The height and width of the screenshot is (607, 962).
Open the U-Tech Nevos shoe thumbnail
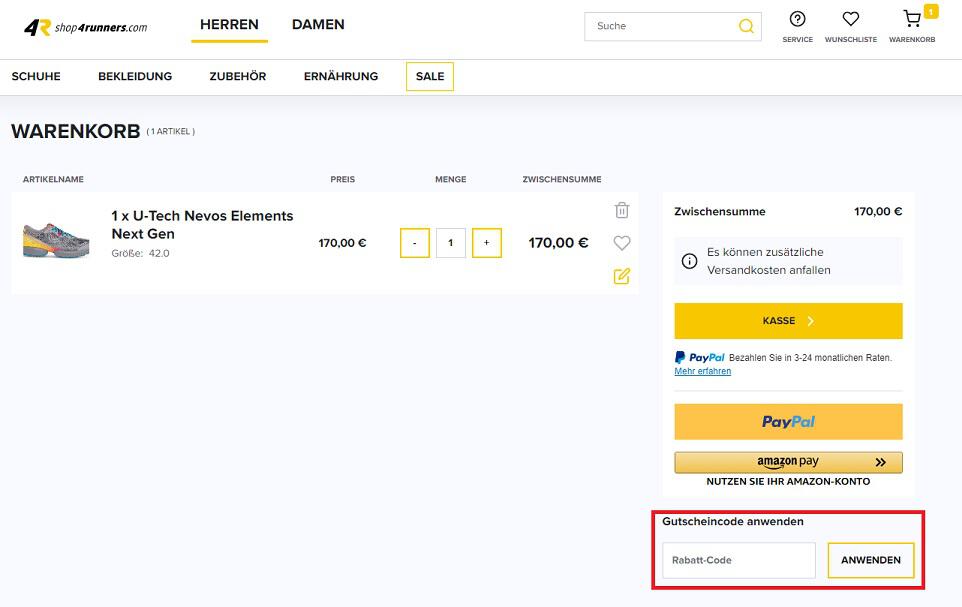coord(56,241)
